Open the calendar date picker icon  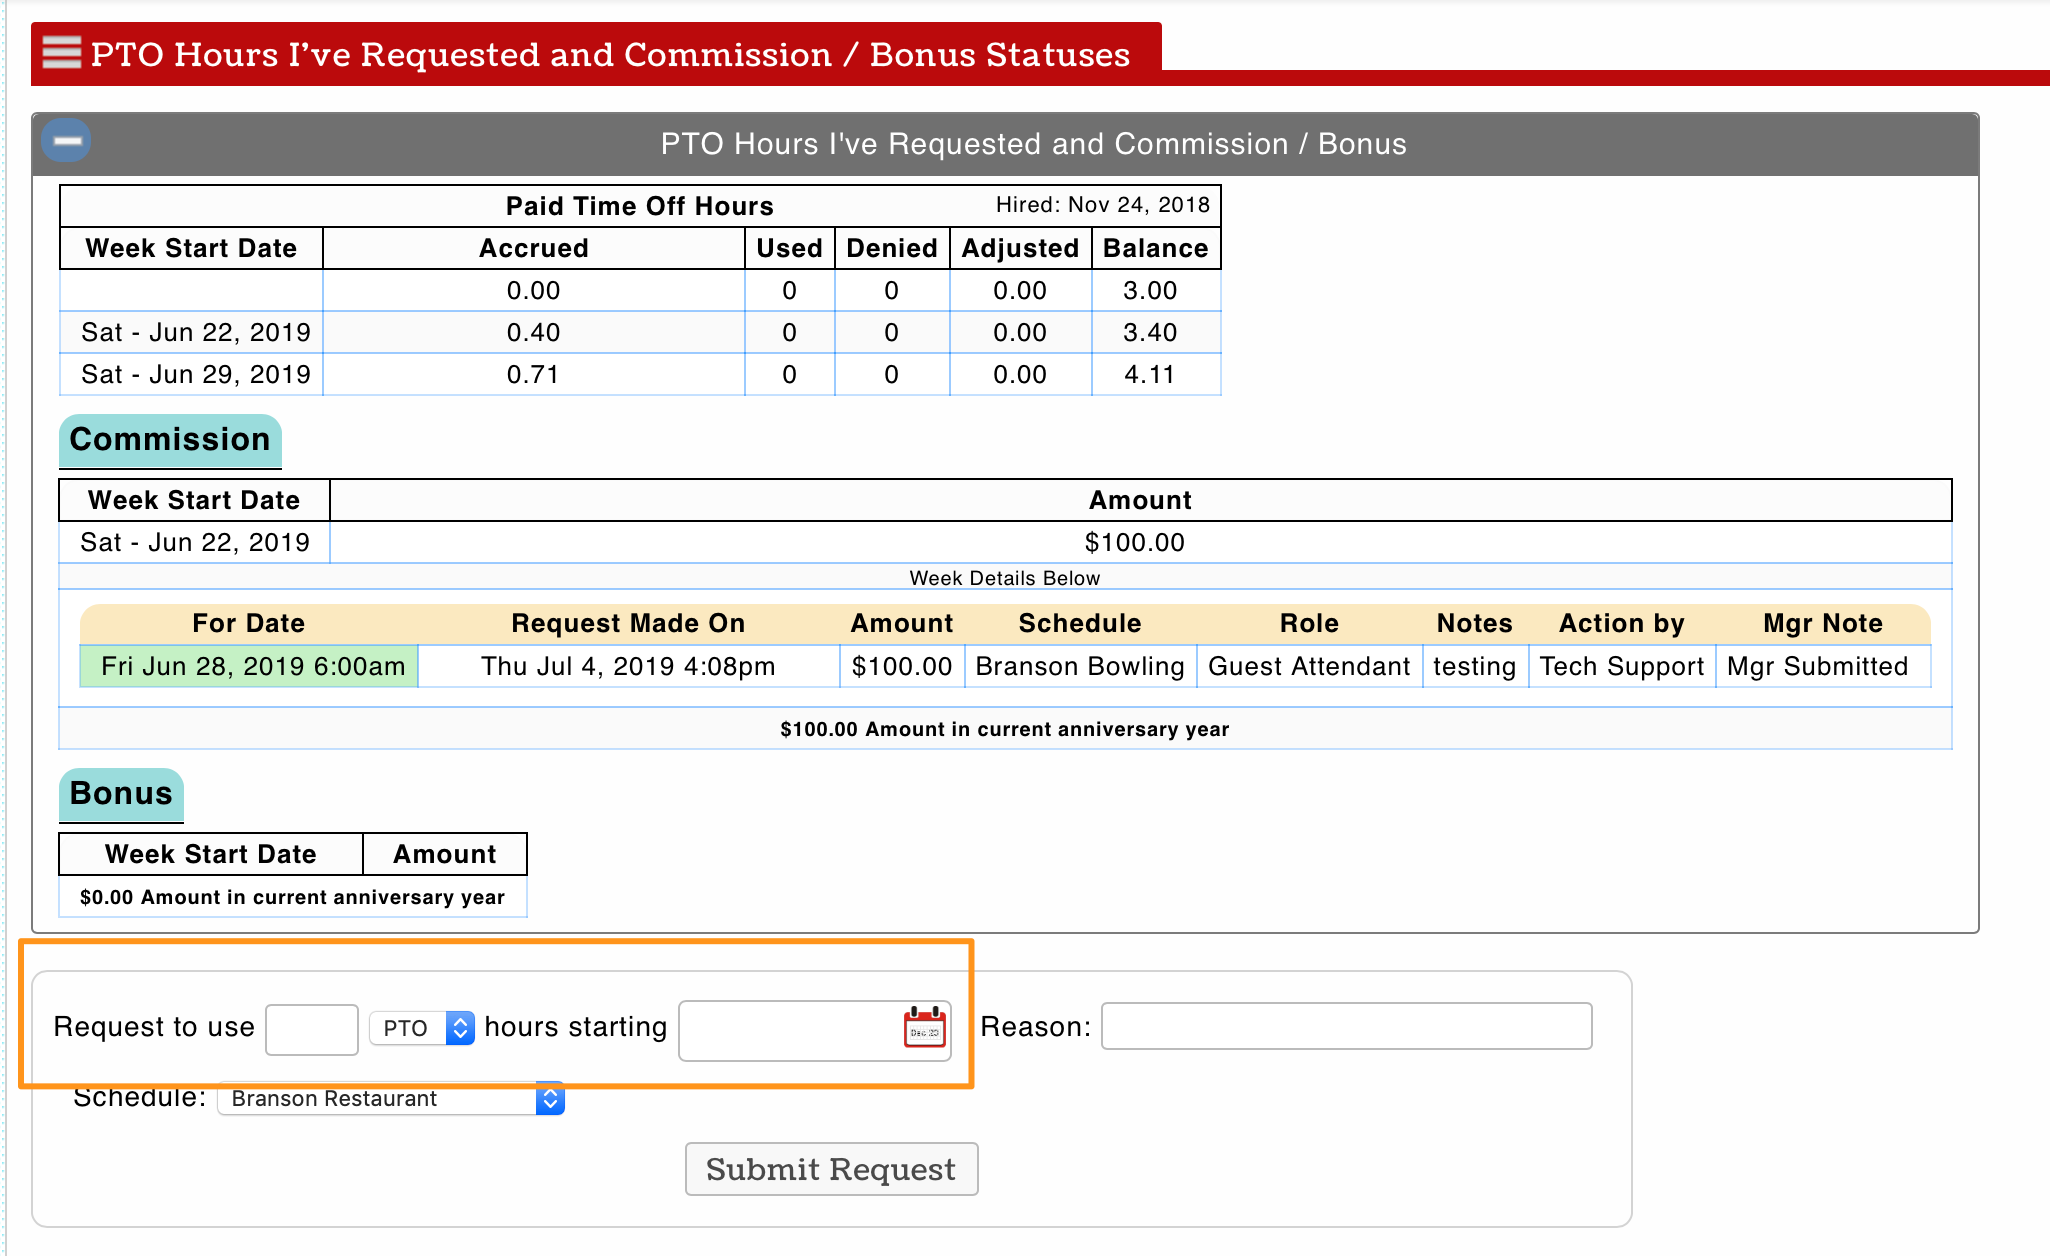924,1028
